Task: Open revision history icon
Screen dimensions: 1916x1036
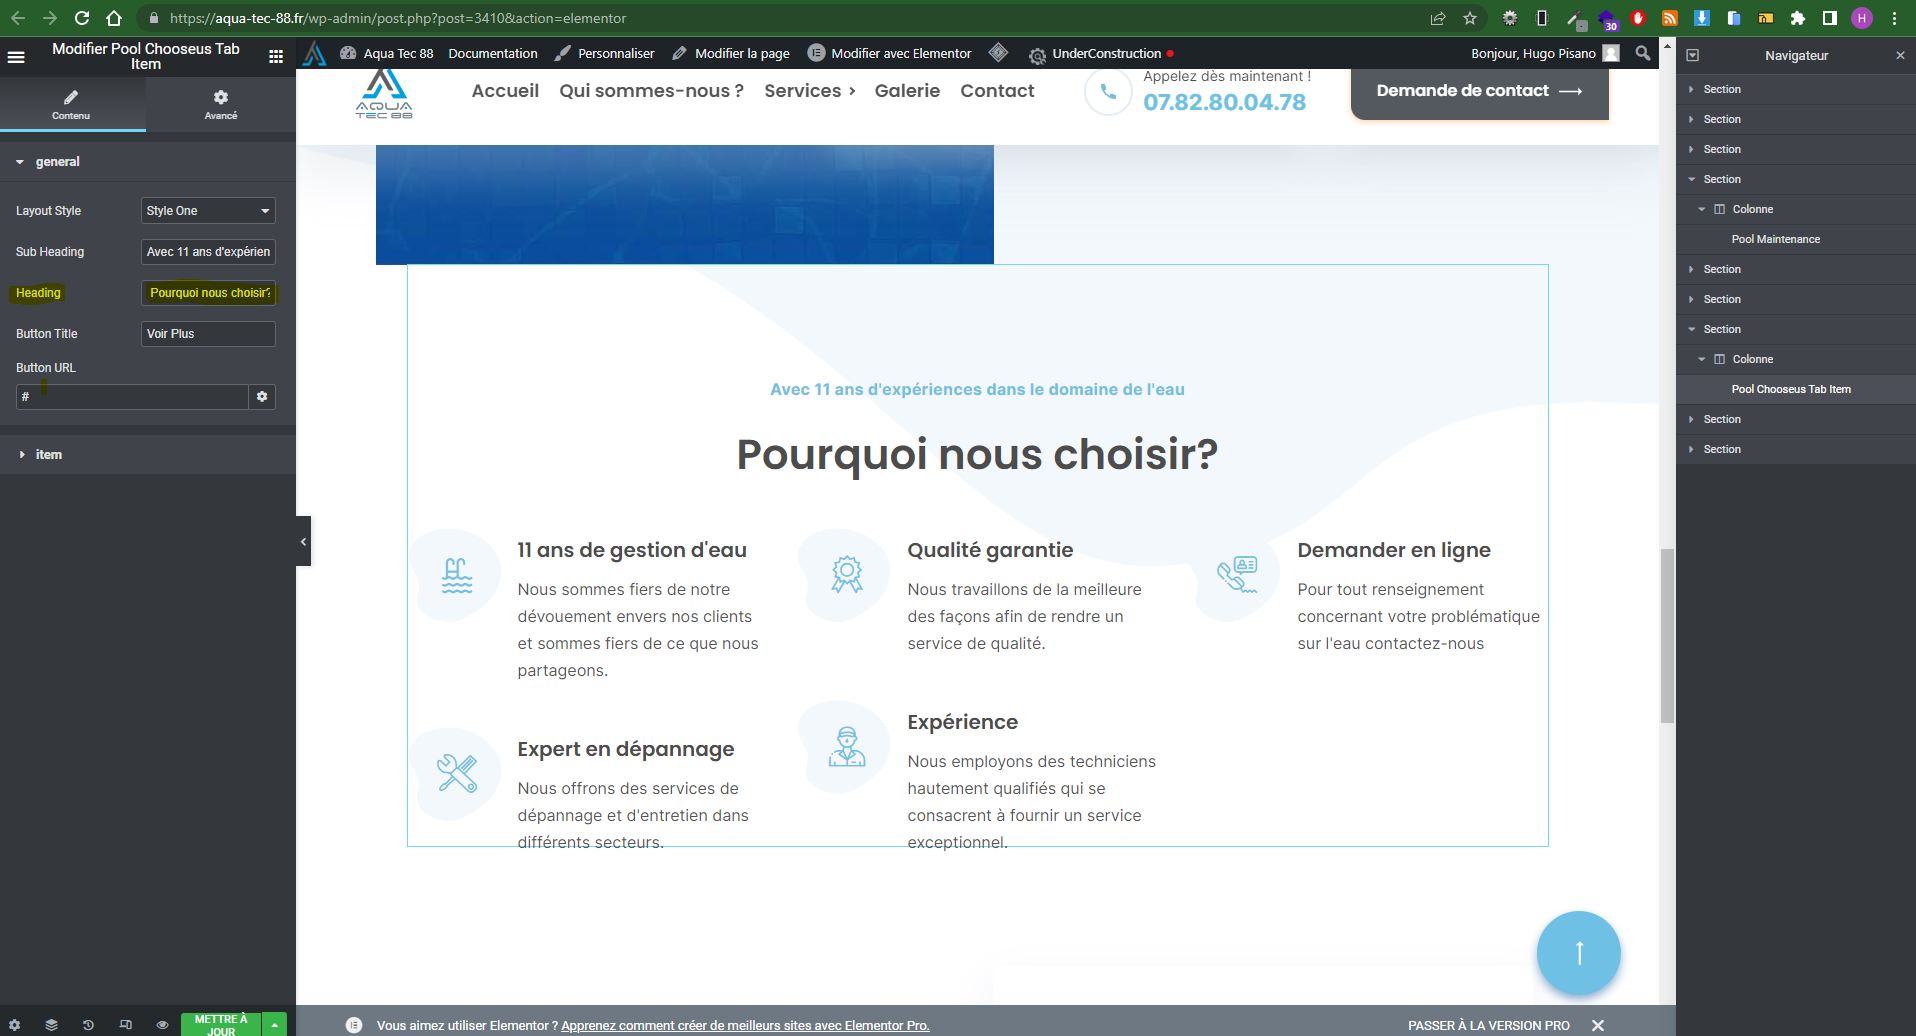Action: (88, 1025)
